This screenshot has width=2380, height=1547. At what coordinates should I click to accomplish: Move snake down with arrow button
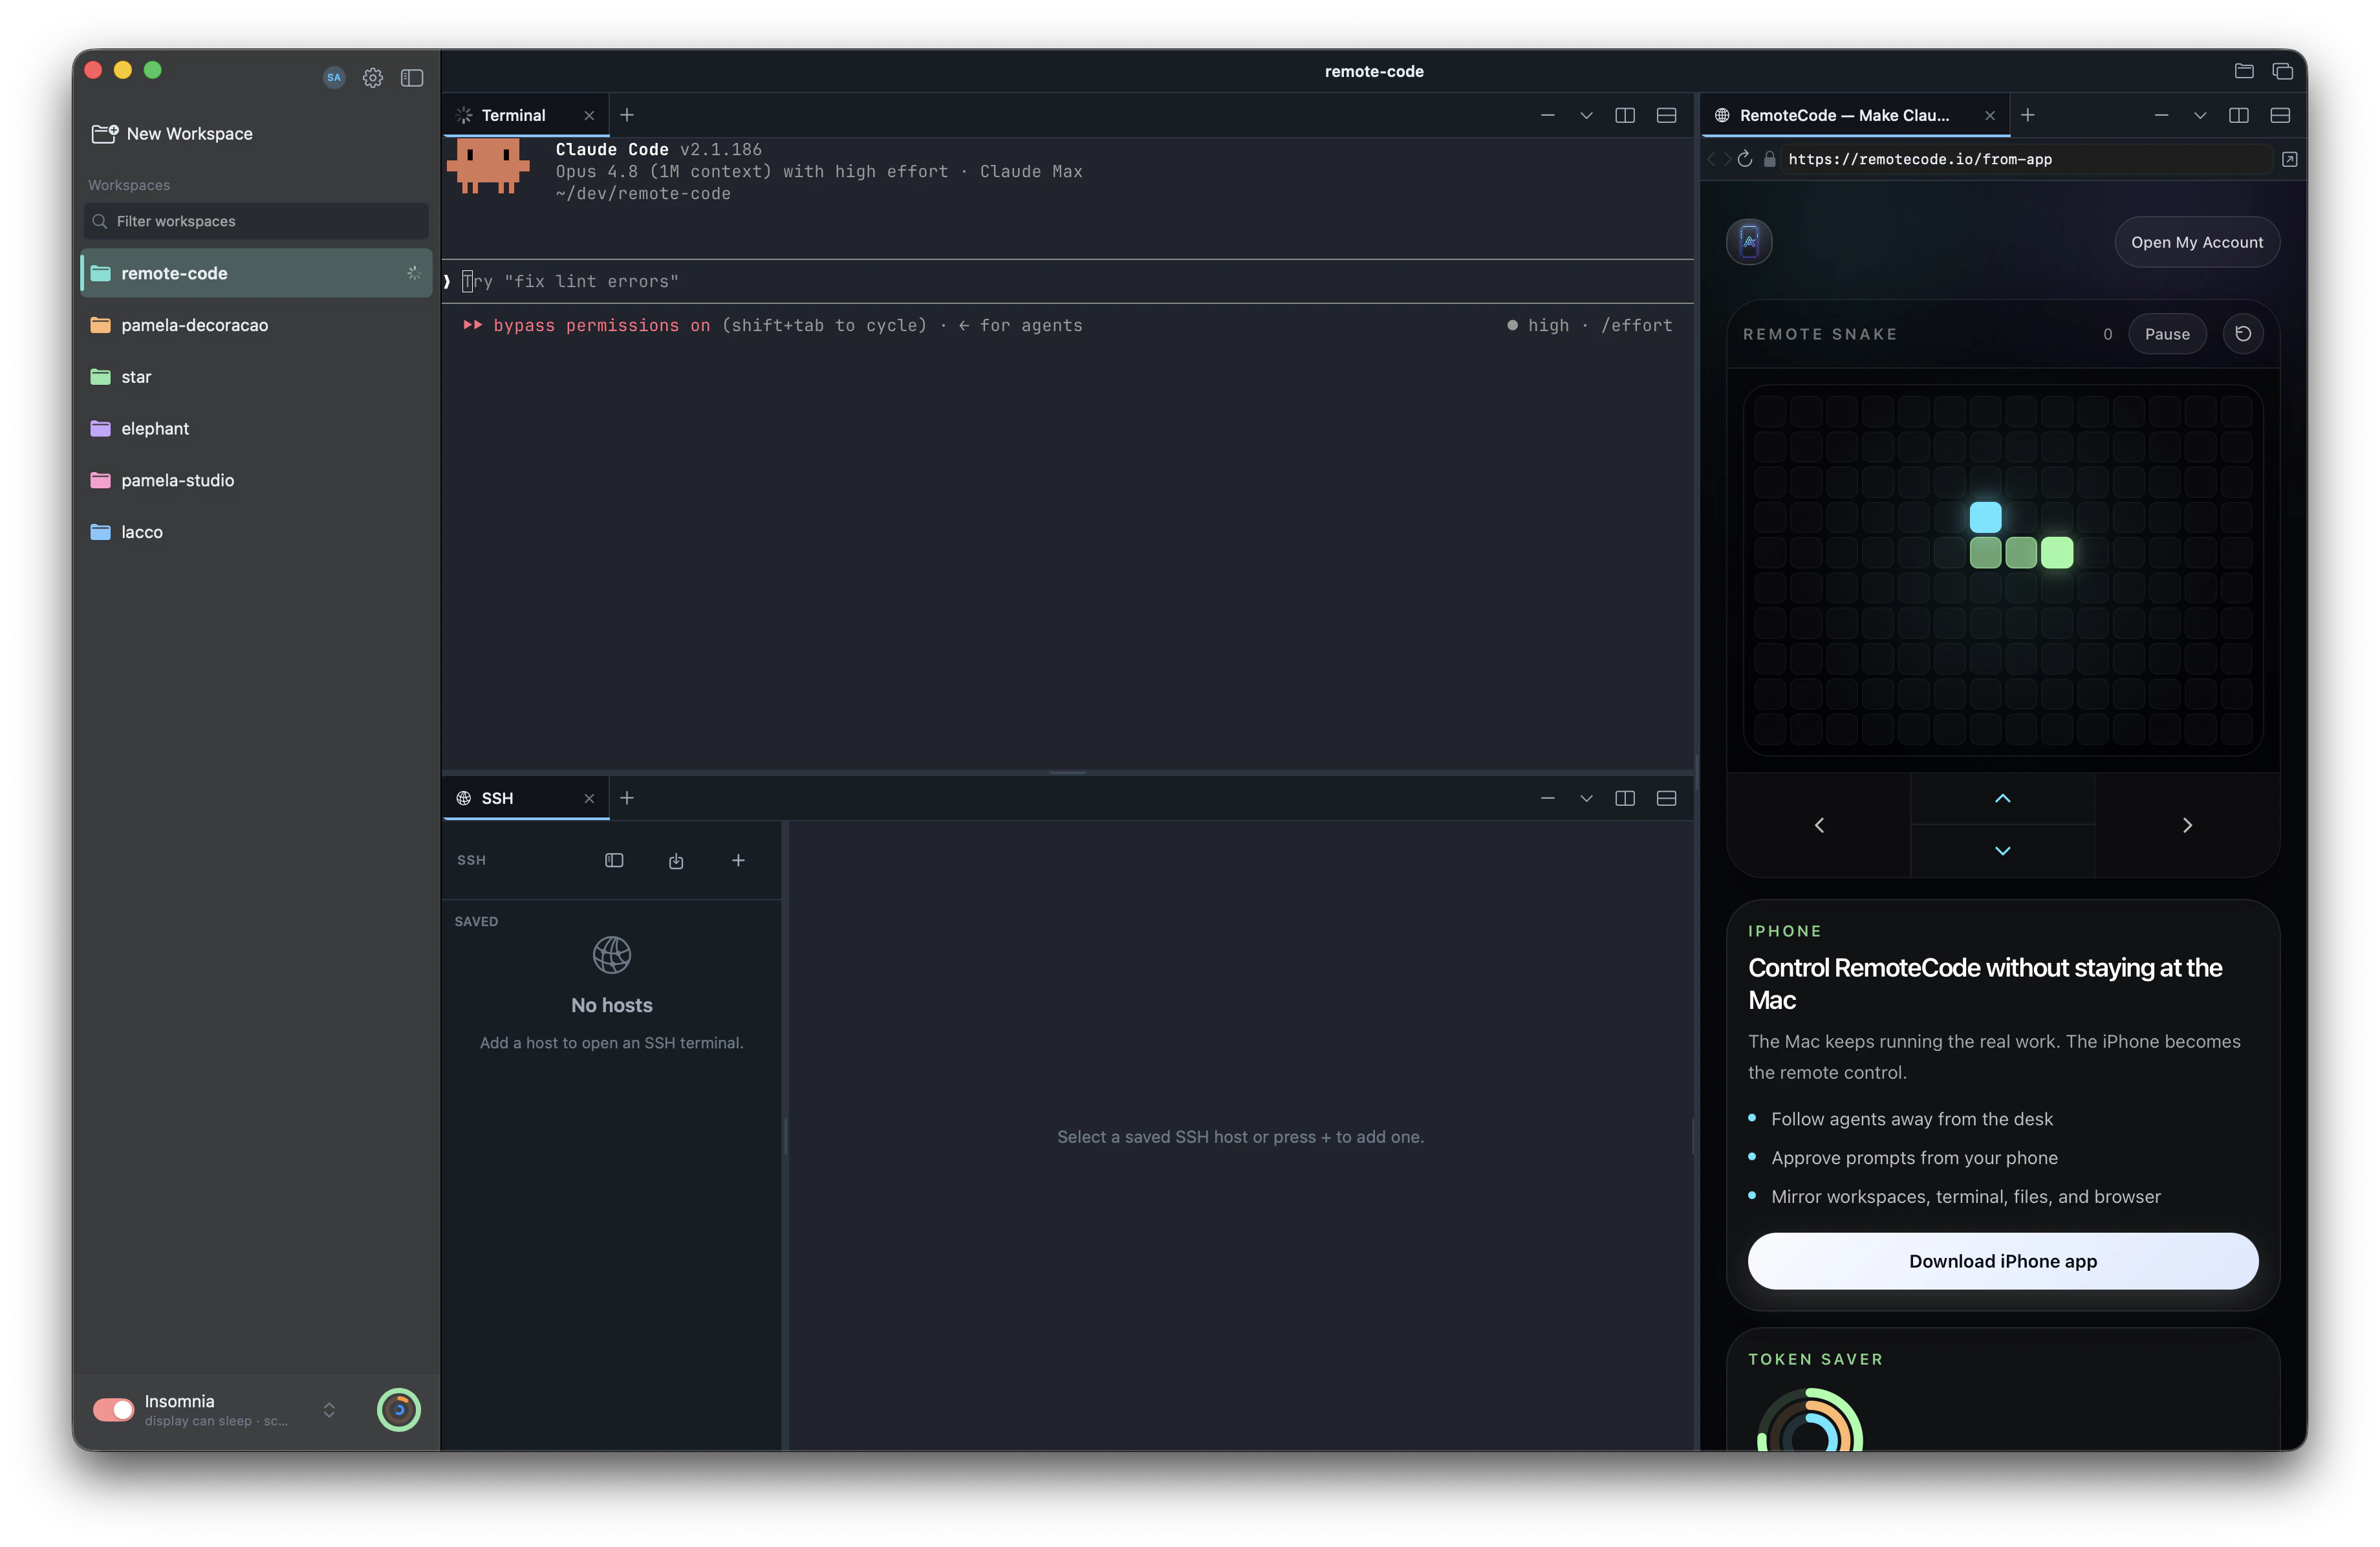pyautogui.click(x=2002, y=851)
